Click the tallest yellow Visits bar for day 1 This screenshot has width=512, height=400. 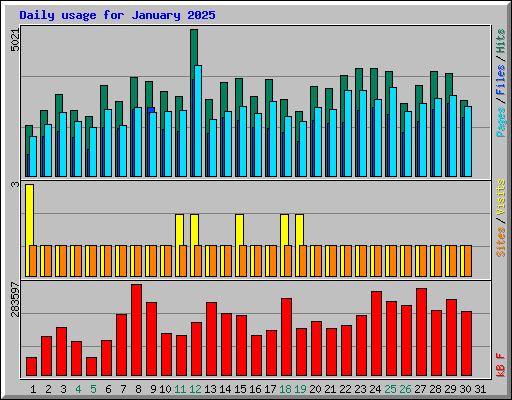[x=29, y=214]
